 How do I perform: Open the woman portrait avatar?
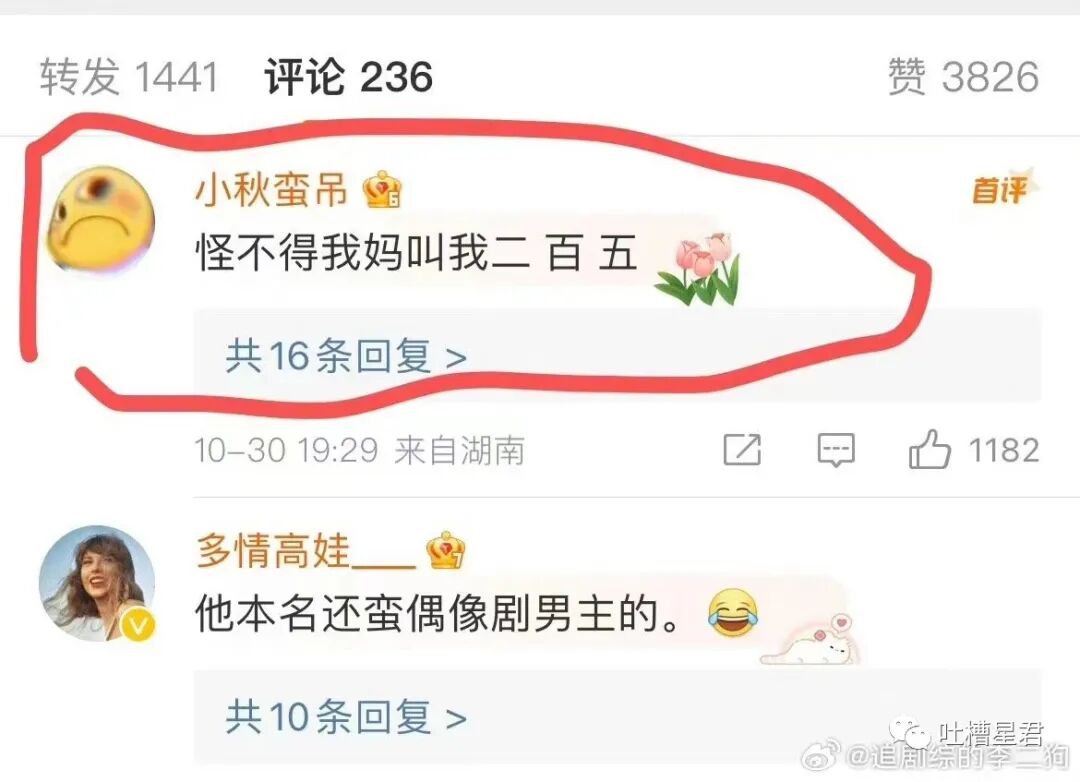(97, 583)
